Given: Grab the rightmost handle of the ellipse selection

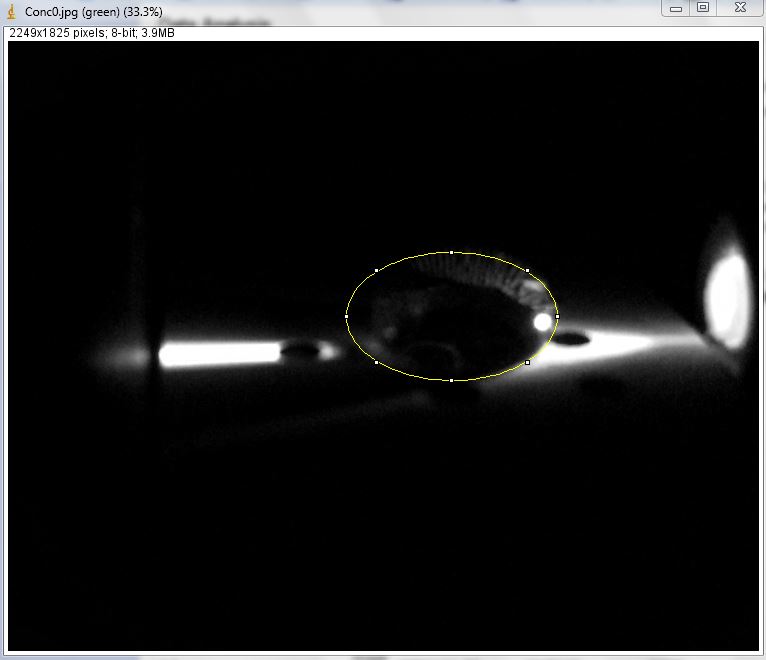Looking at the screenshot, I should coord(557,316).
